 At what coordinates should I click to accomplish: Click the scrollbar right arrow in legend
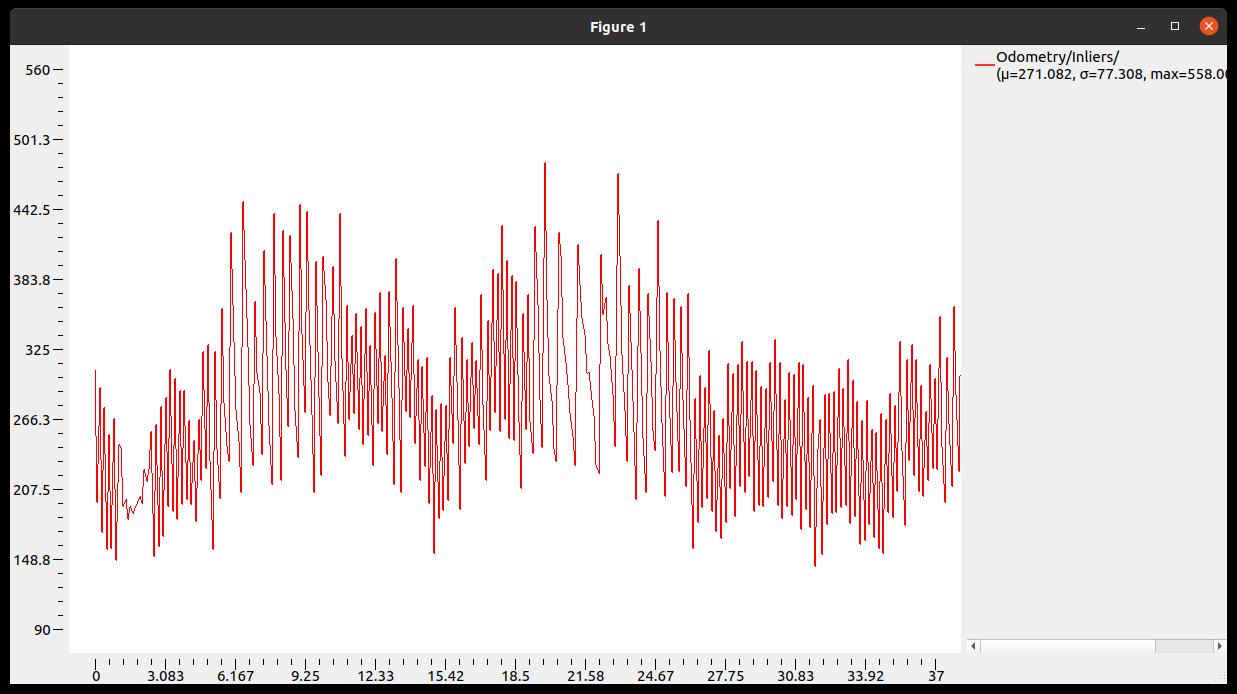[x=1219, y=646]
